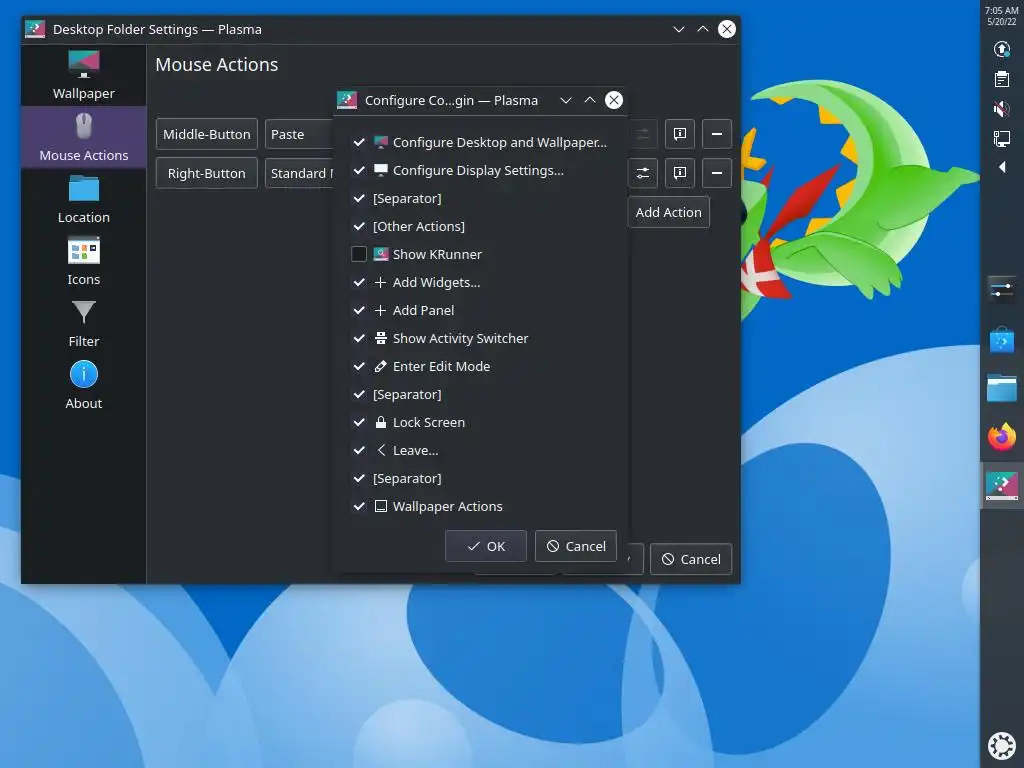This screenshot has height=768, width=1024.
Task: Toggle the Leave... checkbox
Action: coord(359,450)
